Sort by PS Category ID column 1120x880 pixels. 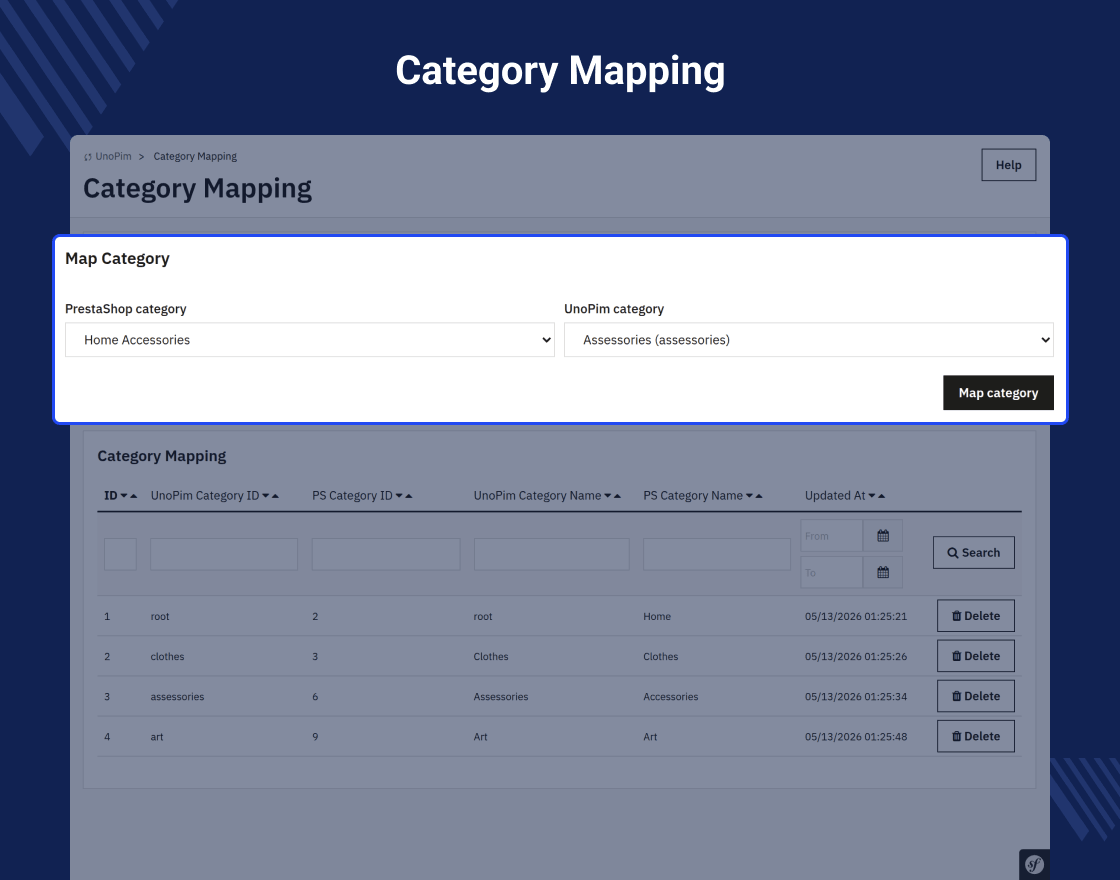[x=362, y=496]
